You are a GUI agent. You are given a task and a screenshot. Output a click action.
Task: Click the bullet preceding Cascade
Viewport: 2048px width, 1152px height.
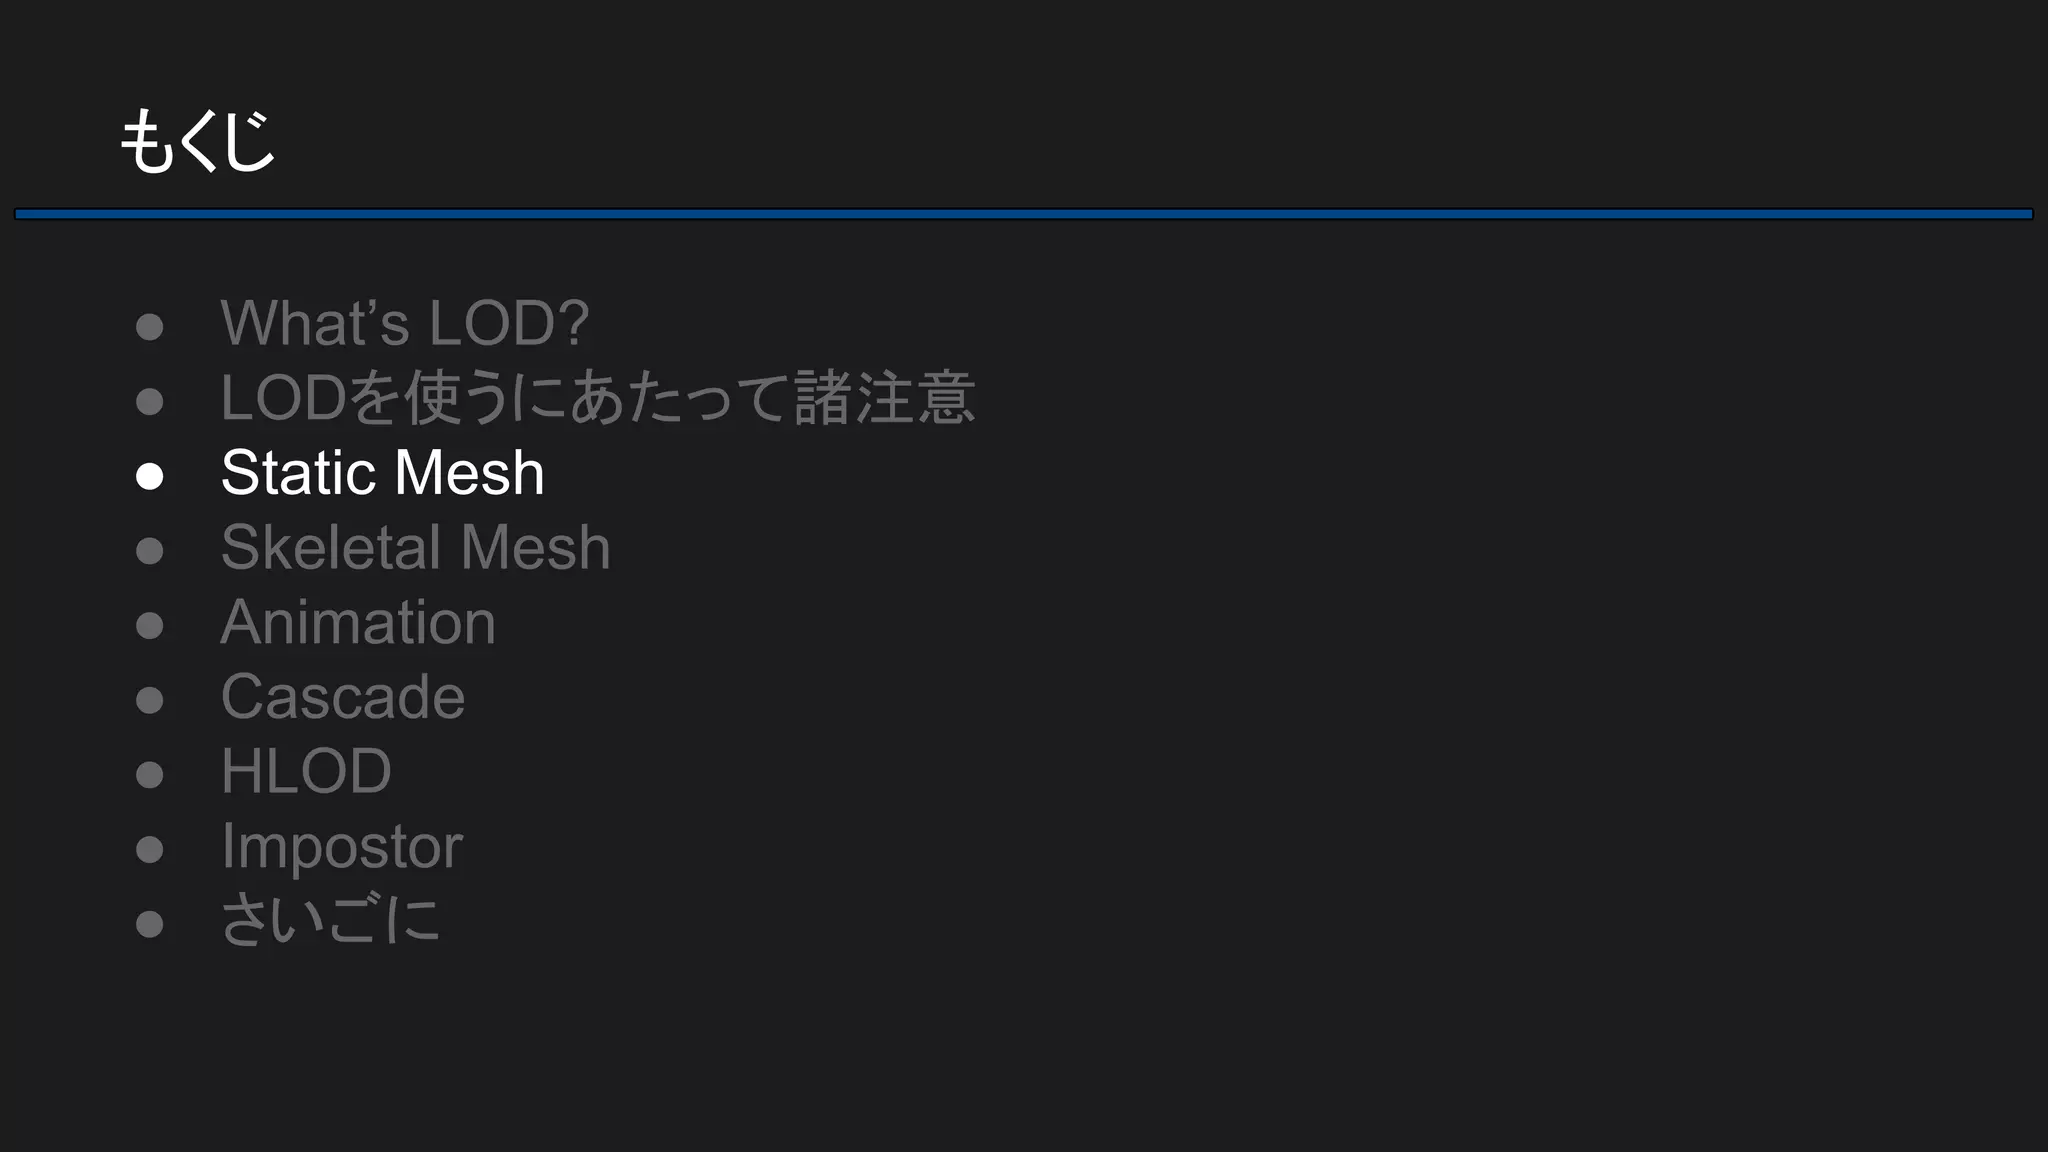150,700
